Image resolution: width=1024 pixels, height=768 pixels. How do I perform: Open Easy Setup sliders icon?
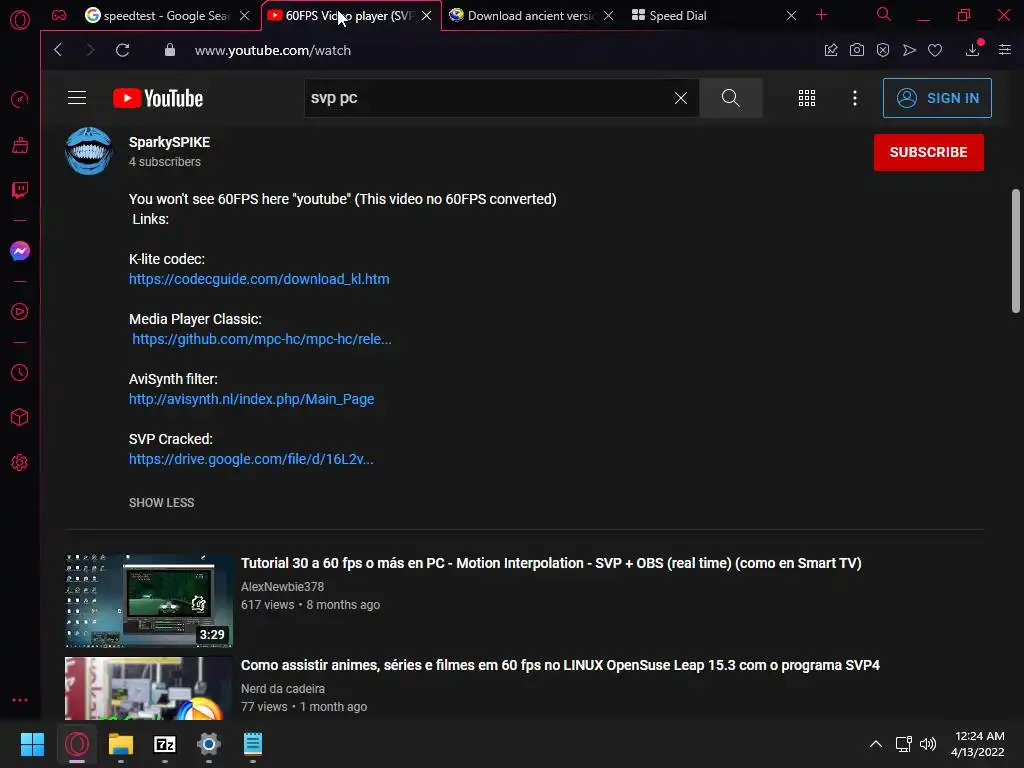(1005, 50)
